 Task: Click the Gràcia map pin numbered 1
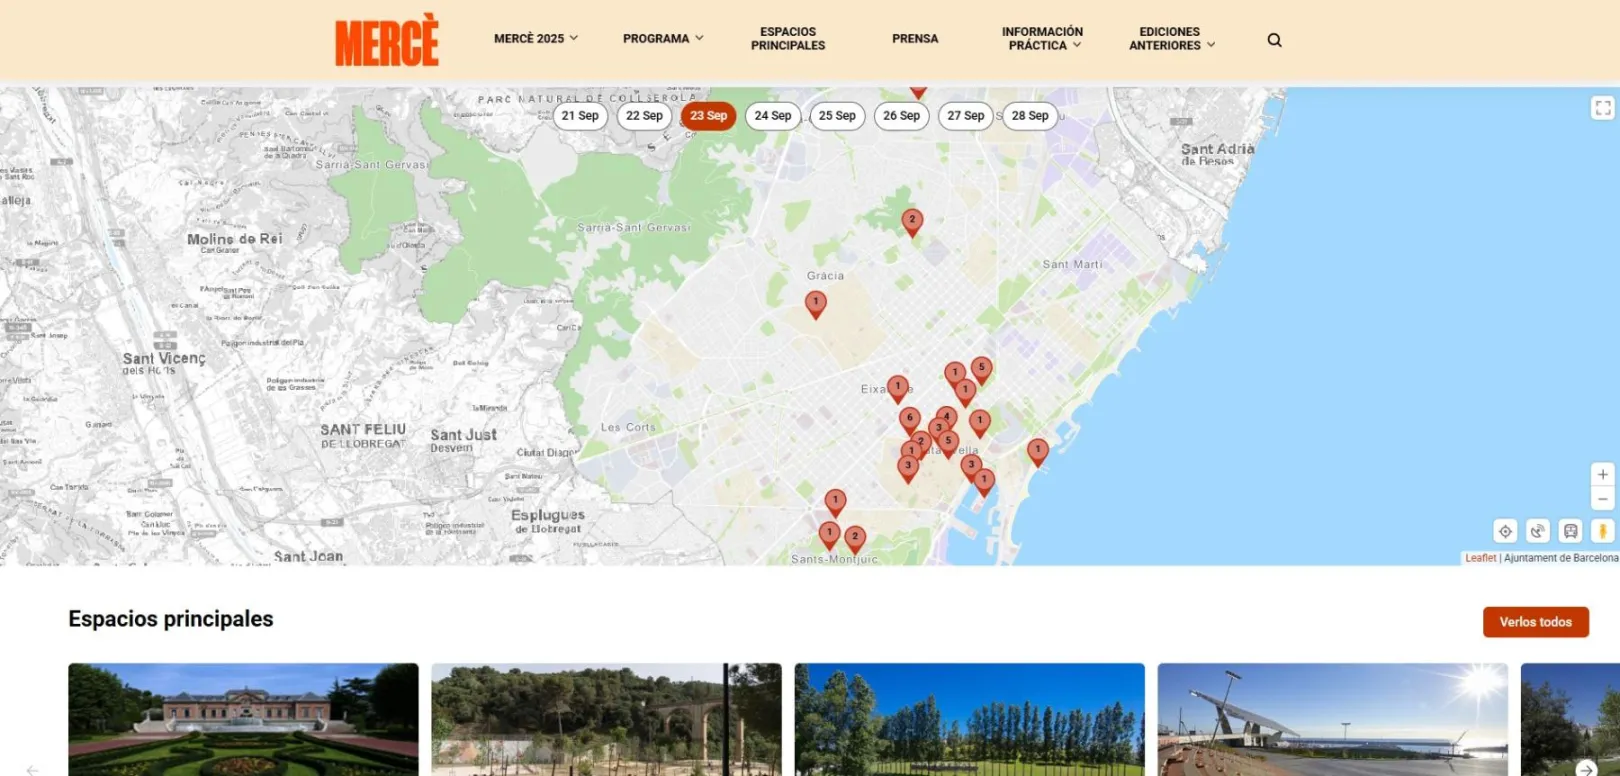click(x=816, y=303)
